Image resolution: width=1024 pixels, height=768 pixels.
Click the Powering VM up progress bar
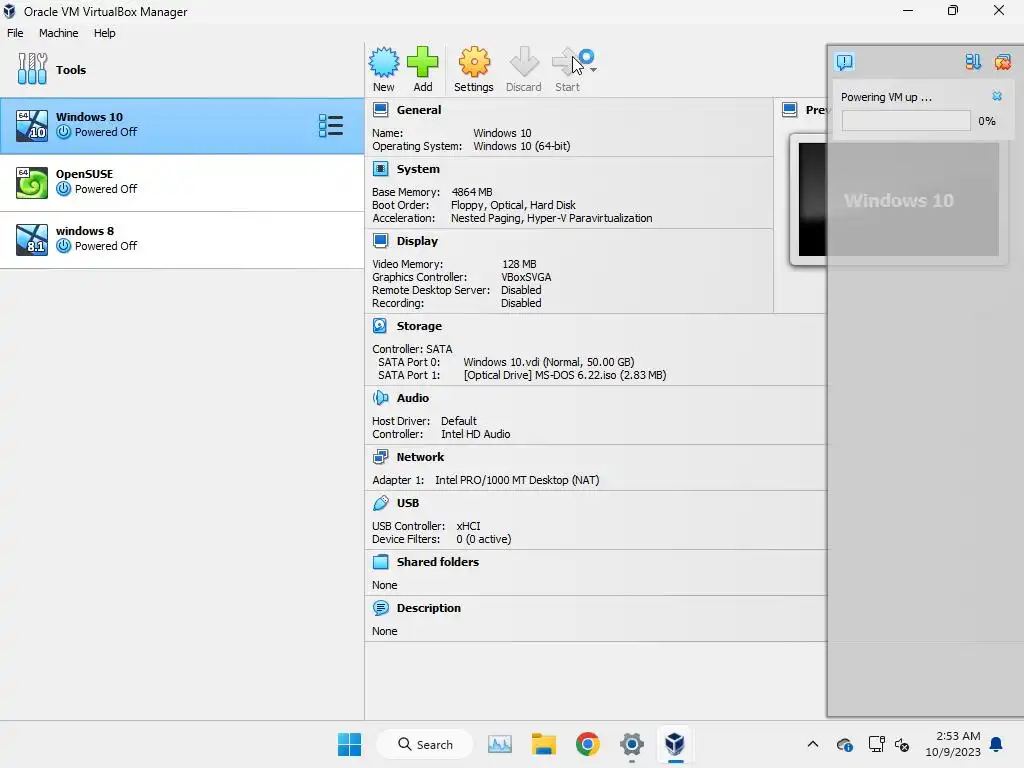(x=906, y=121)
